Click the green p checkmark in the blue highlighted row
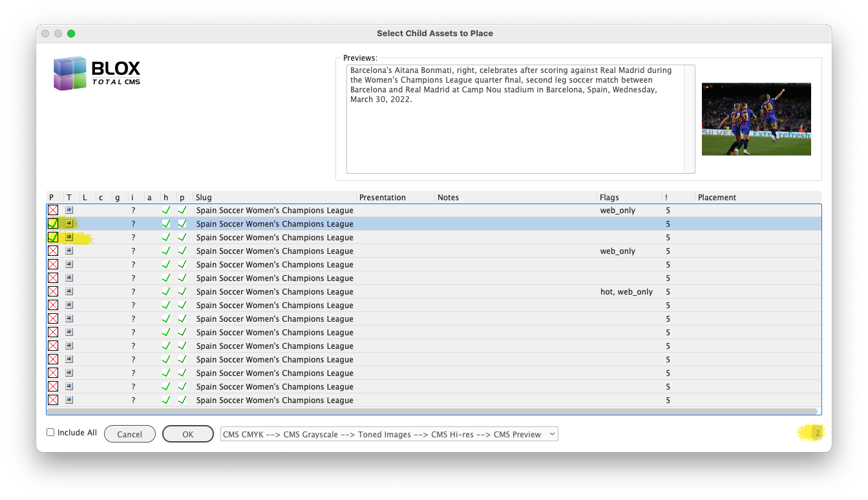 tap(182, 224)
